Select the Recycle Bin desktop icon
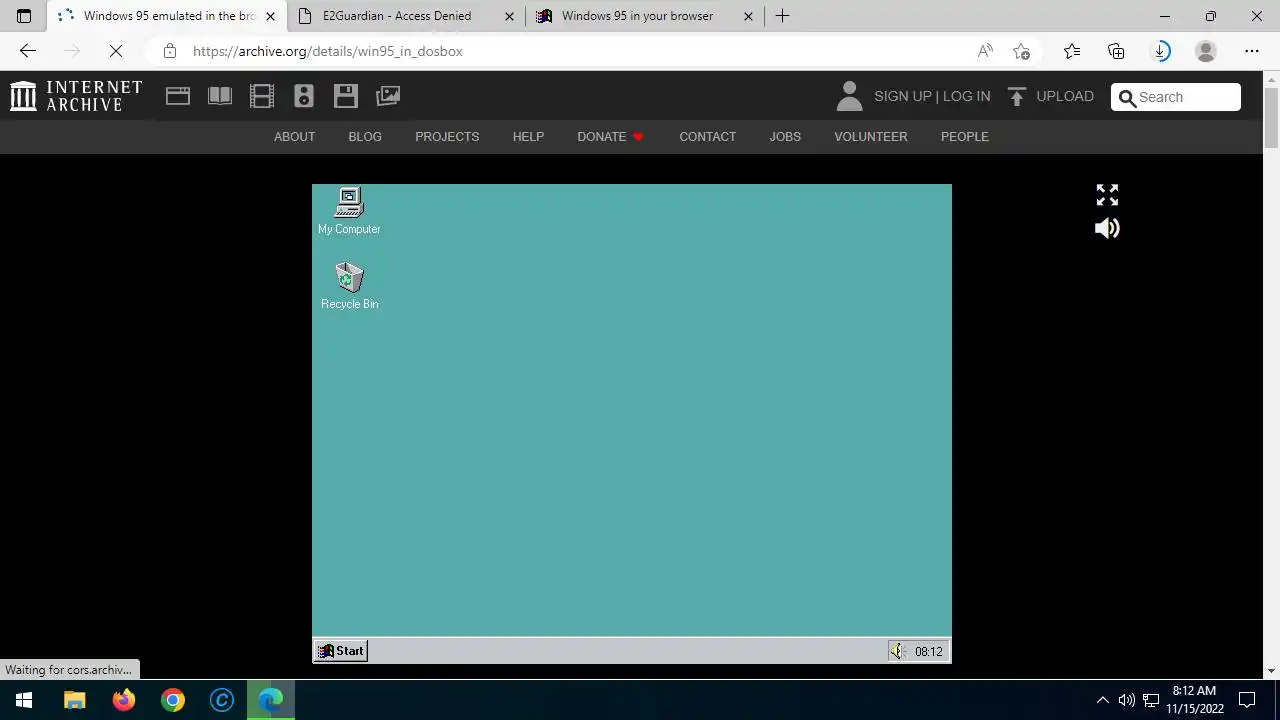The width and height of the screenshot is (1280, 720). tap(349, 286)
